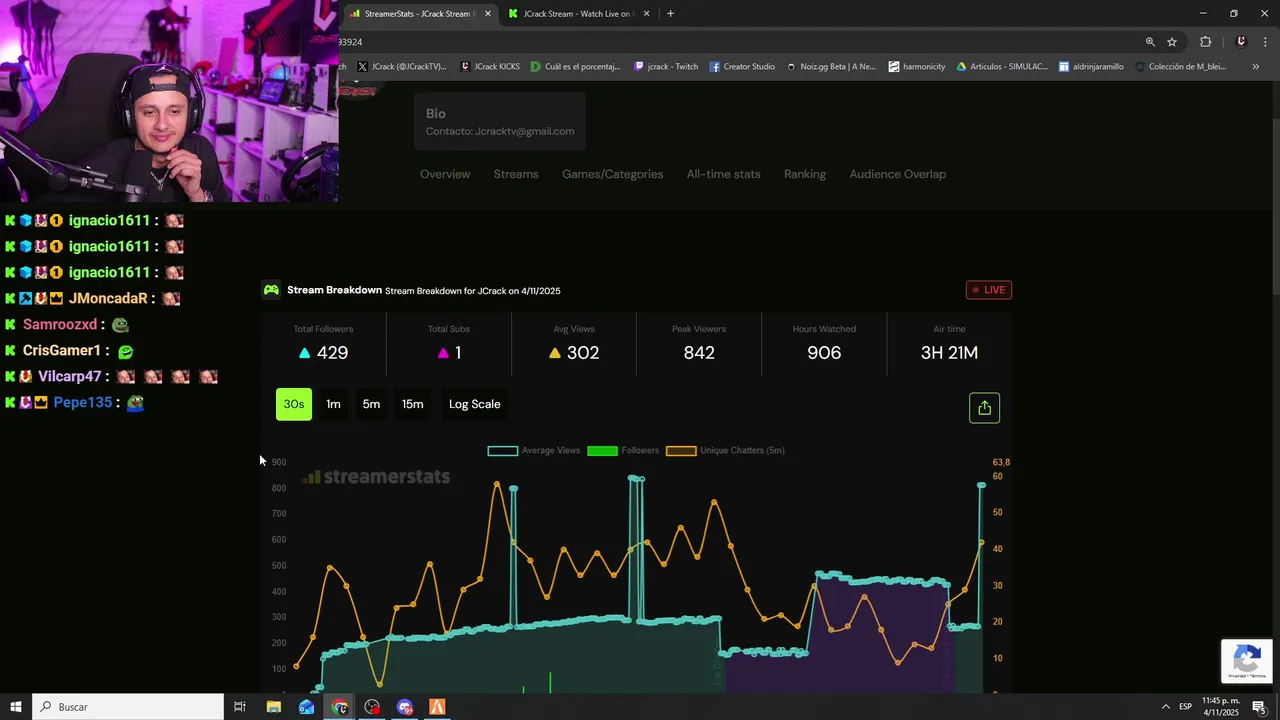The width and height of the screenshot is (1280, 720).
Task: Click the ESP language indicator
Action: pyautogui.click(x=1185, y=707)
